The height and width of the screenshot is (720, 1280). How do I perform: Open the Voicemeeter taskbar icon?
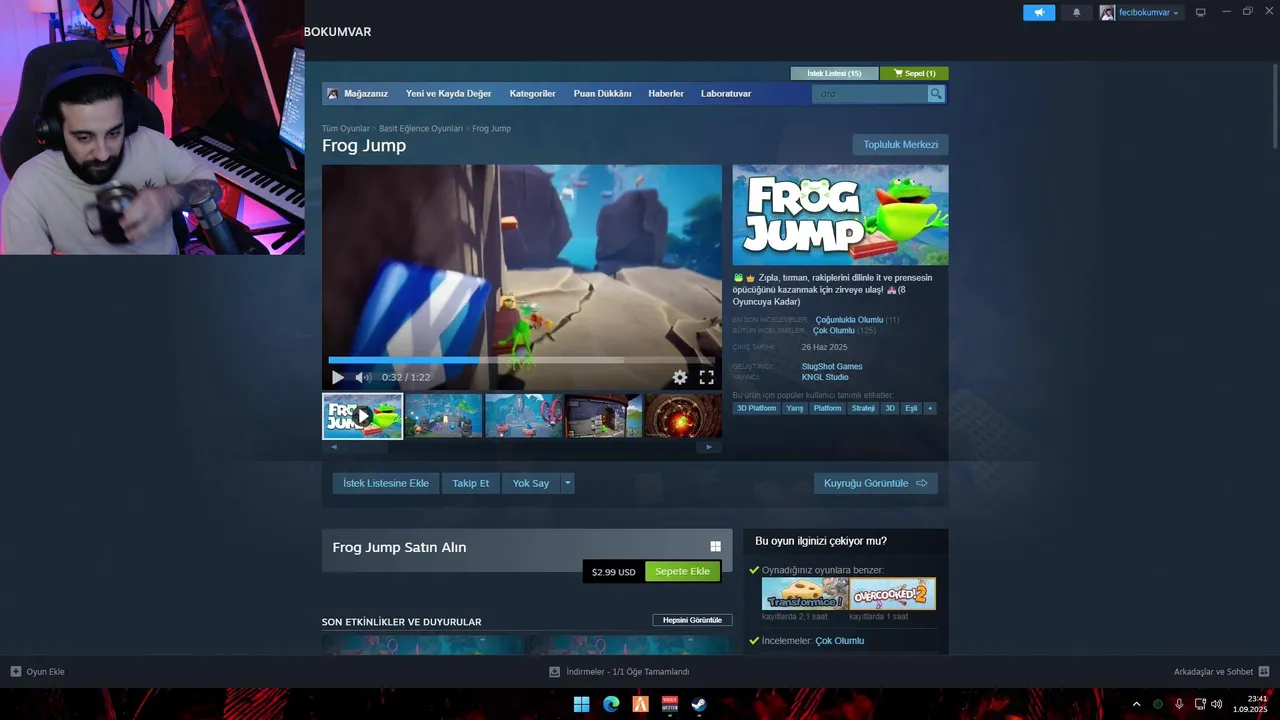pyautogui.click(x=670, y=704)
